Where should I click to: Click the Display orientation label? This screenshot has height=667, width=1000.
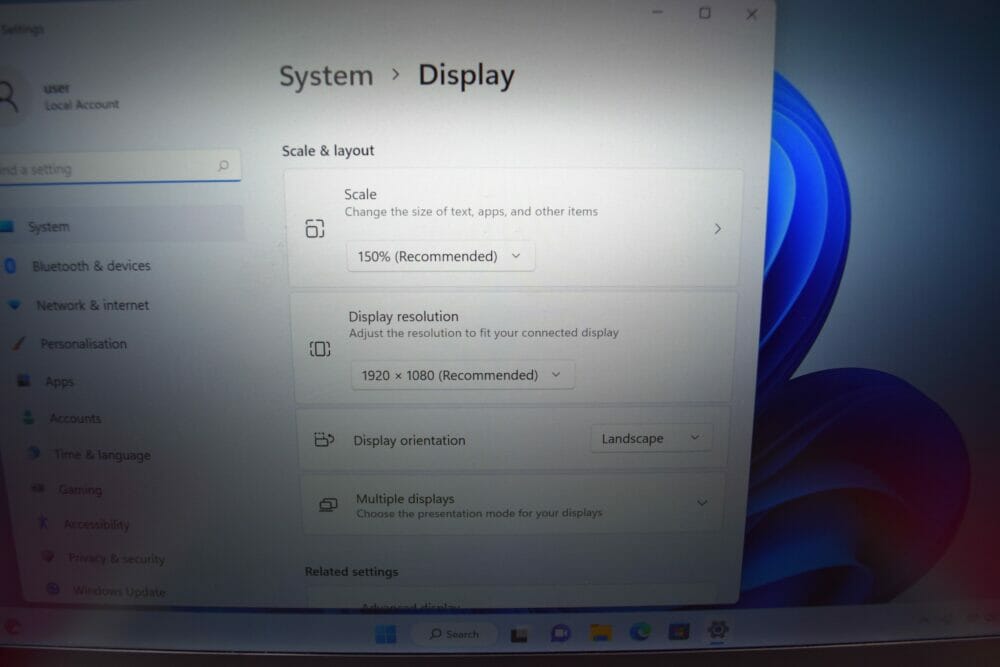[x=409, y=441]
